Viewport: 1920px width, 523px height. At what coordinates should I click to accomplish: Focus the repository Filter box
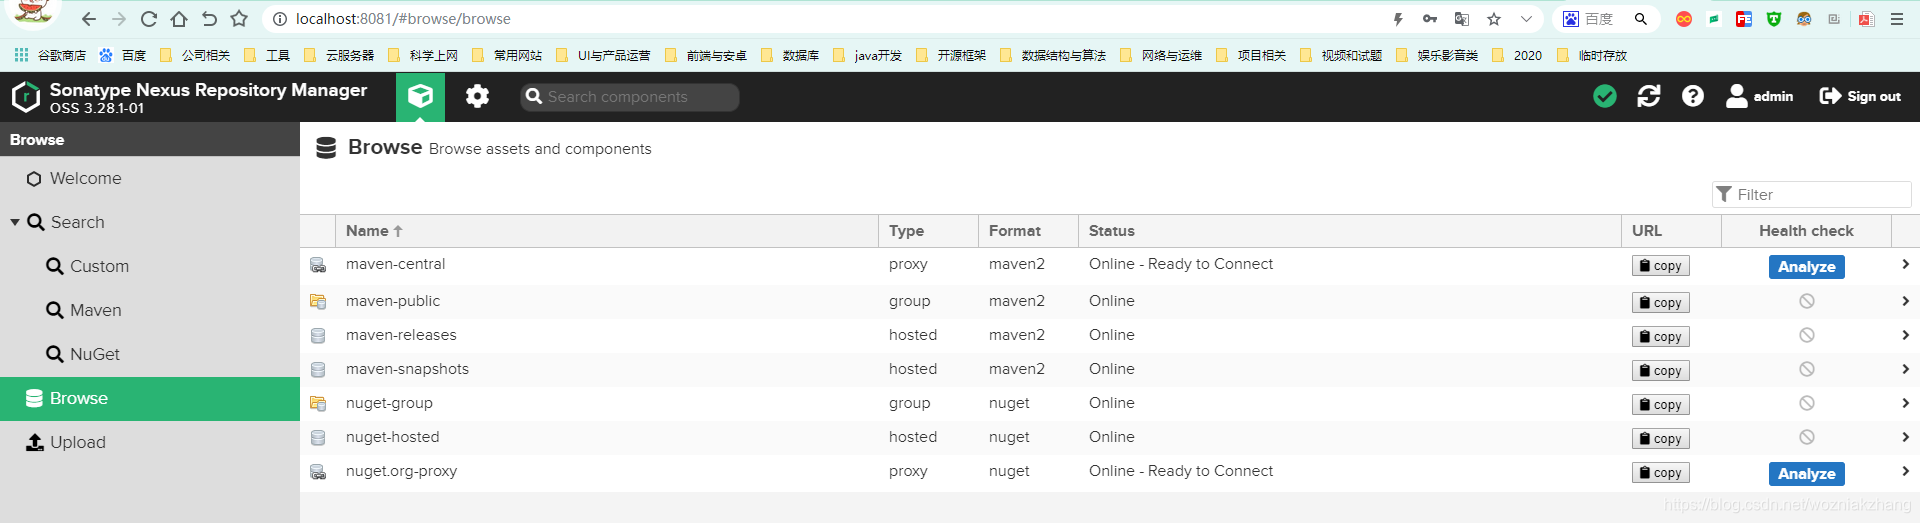pos(1811,194)
